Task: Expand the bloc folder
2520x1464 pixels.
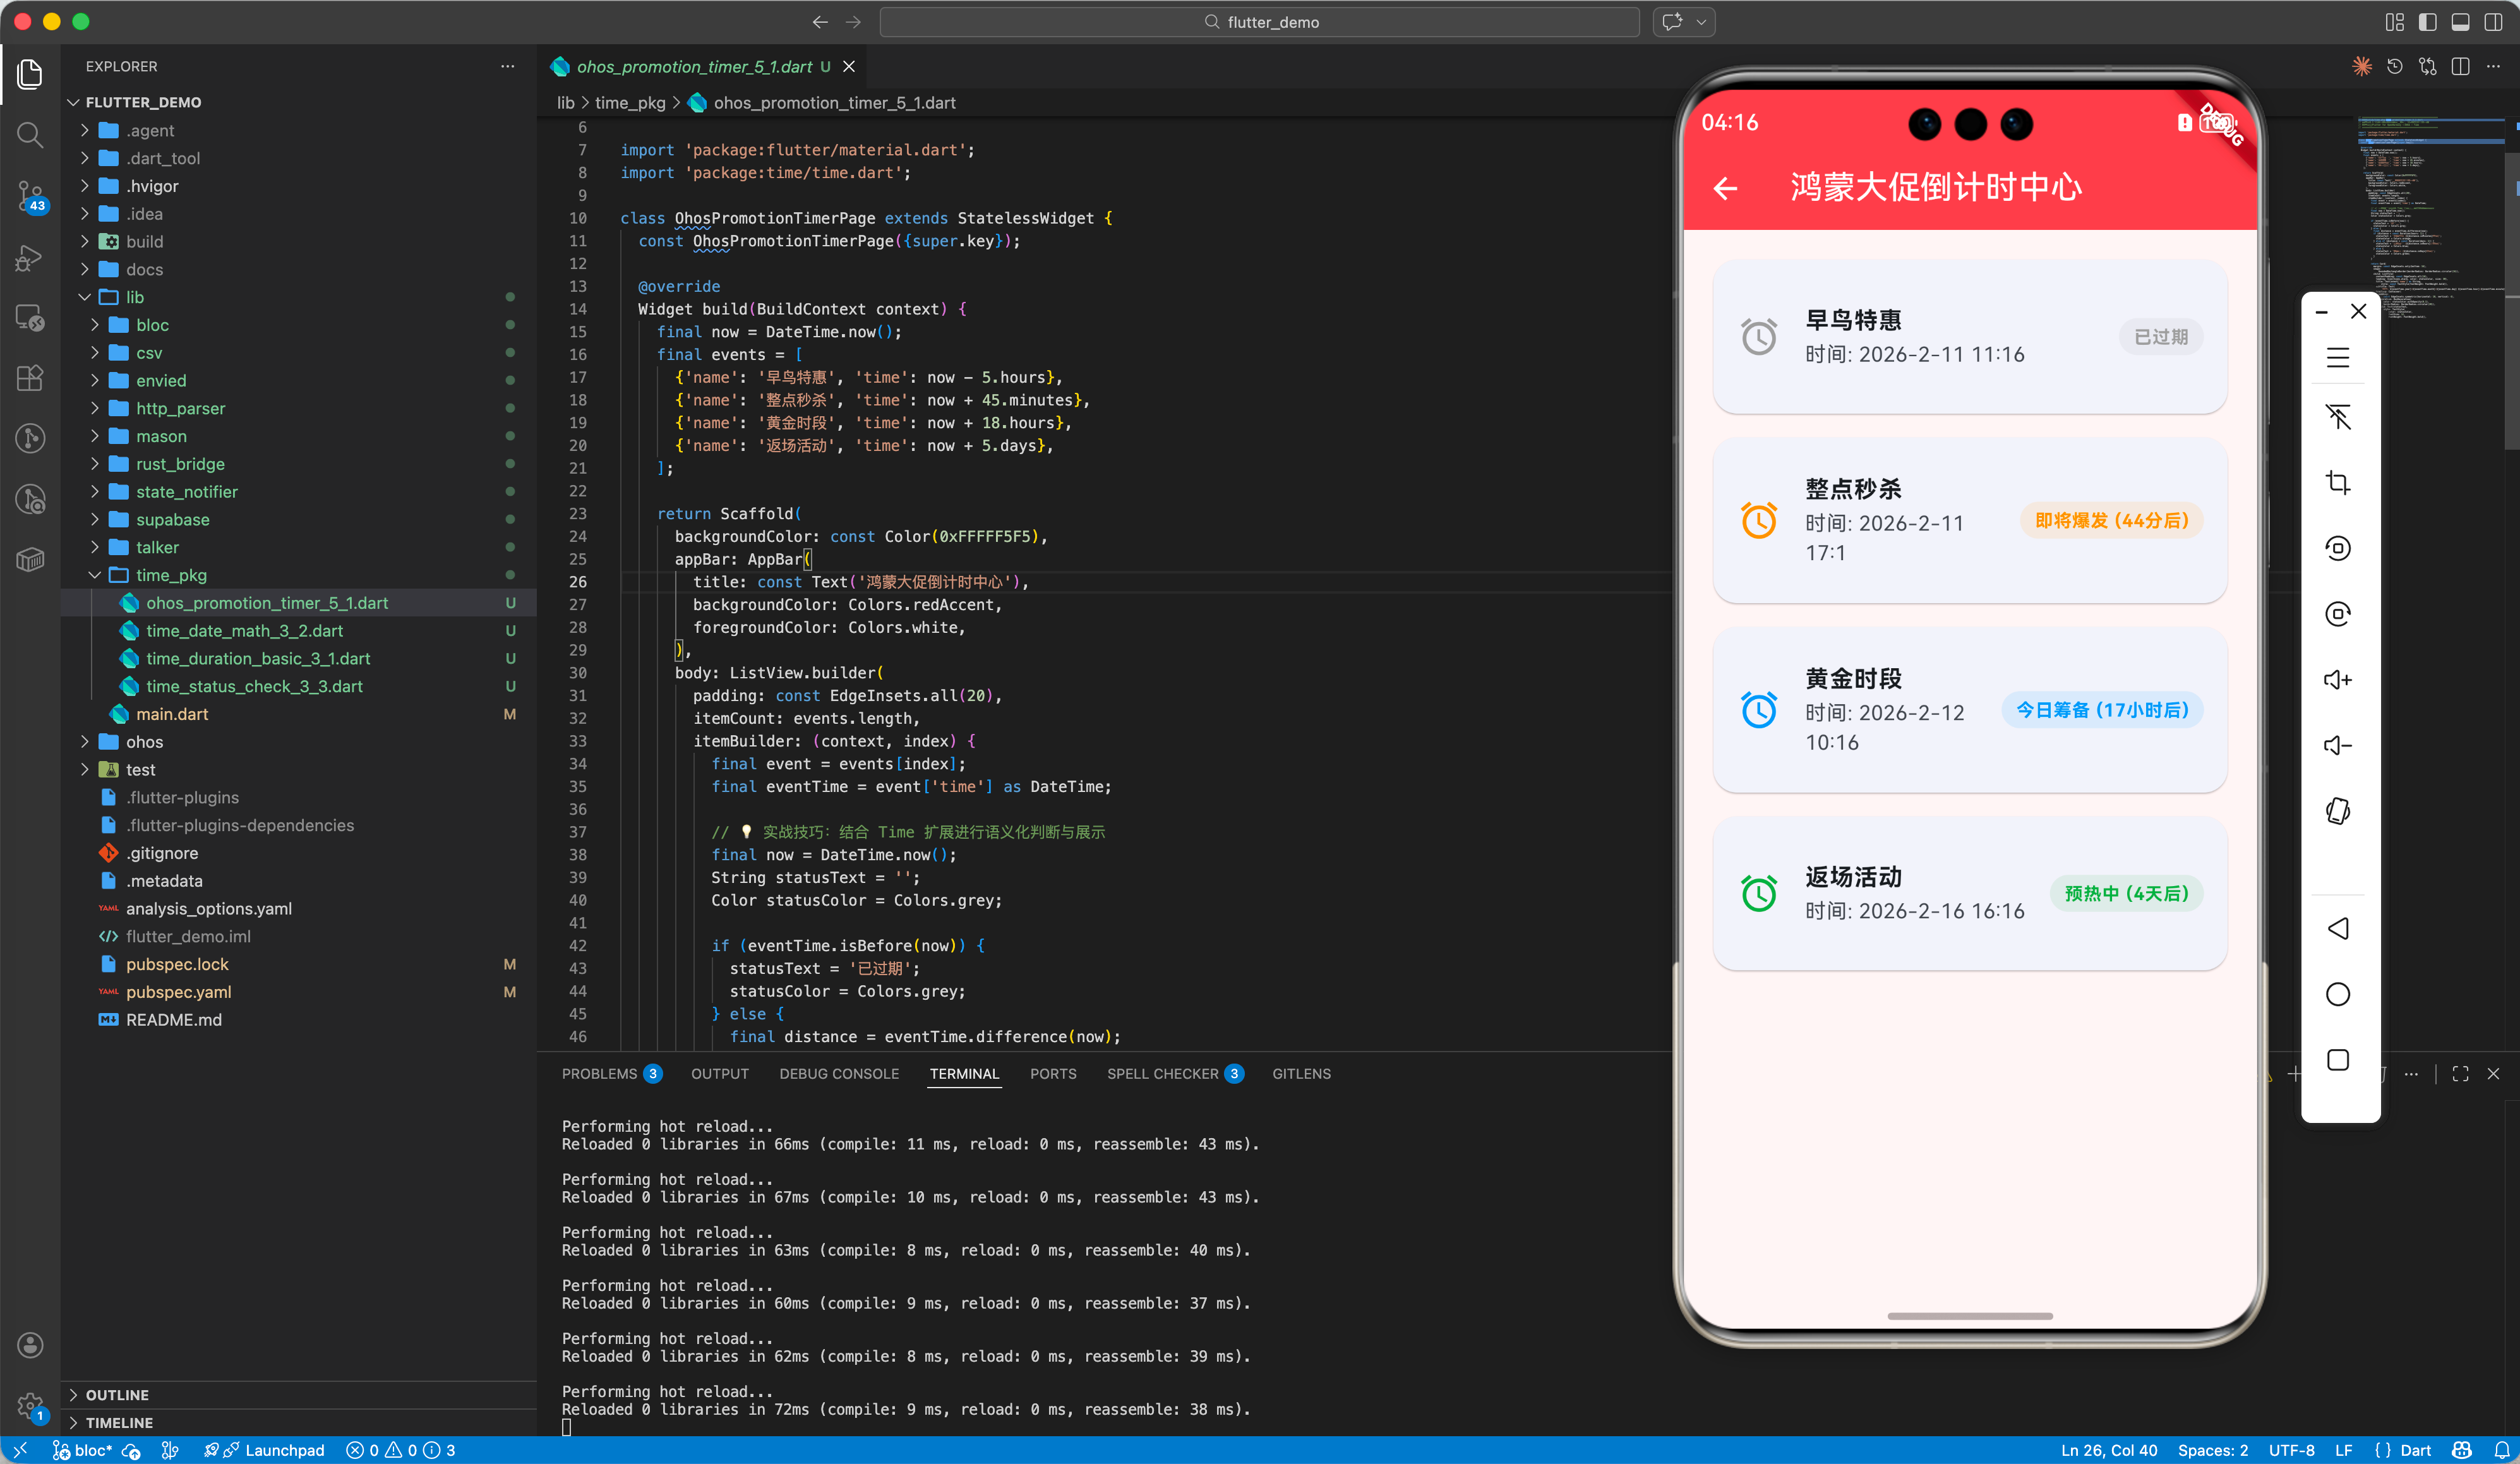Action: point(152,325)
